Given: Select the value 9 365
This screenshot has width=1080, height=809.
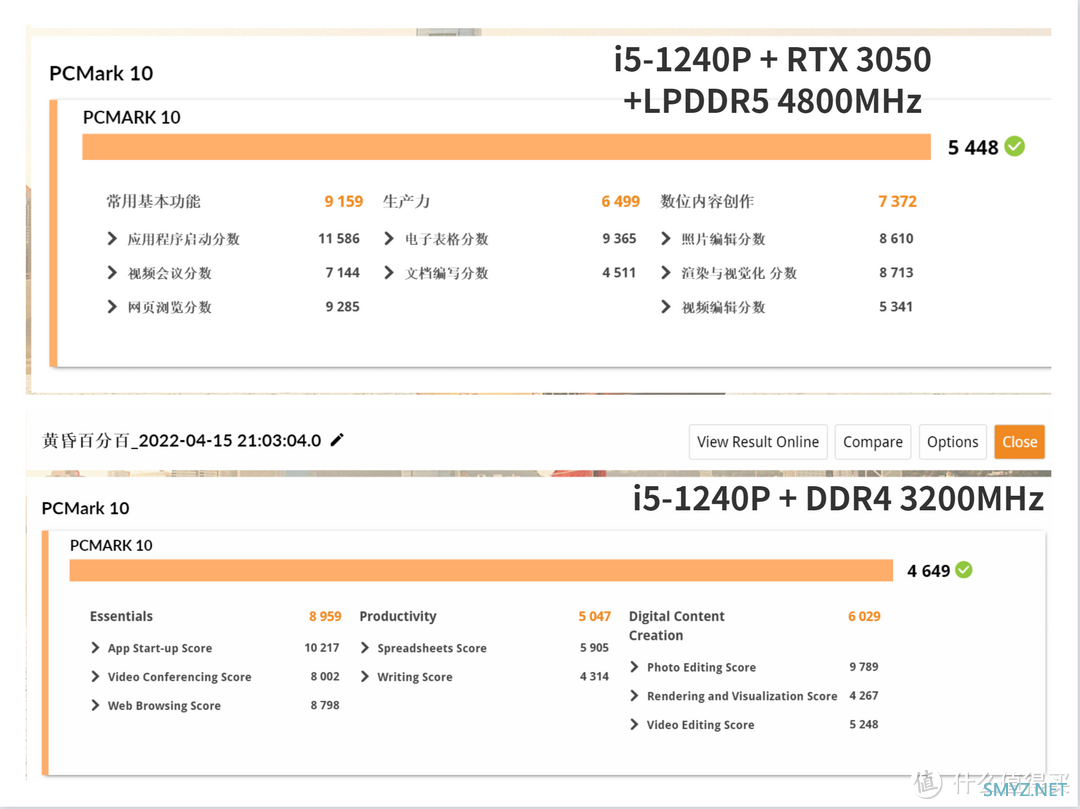Looking at the screenshot, I should [619, 238].
